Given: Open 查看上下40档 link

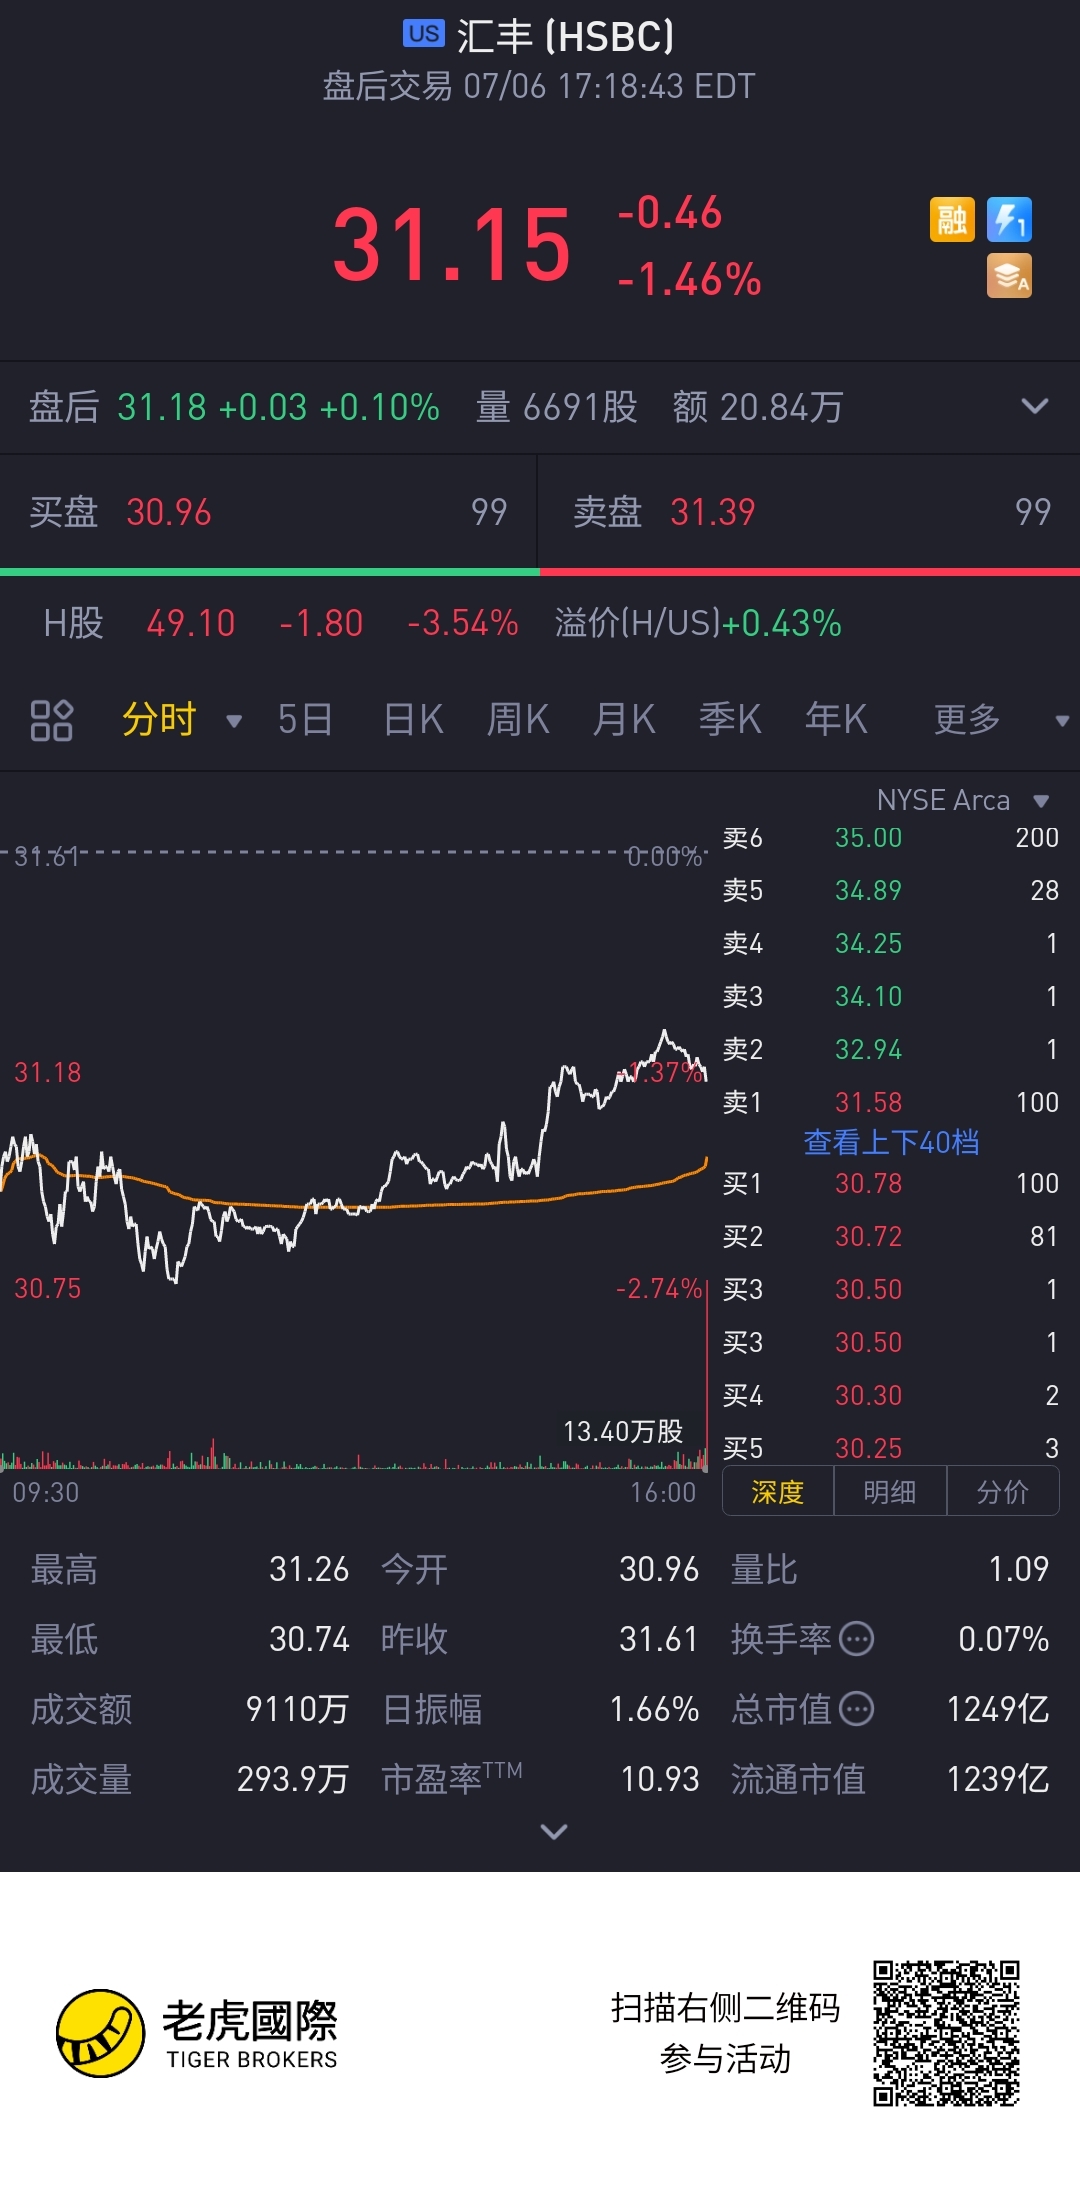Looking at the screenshot, I should click(x=891, y=1142).
